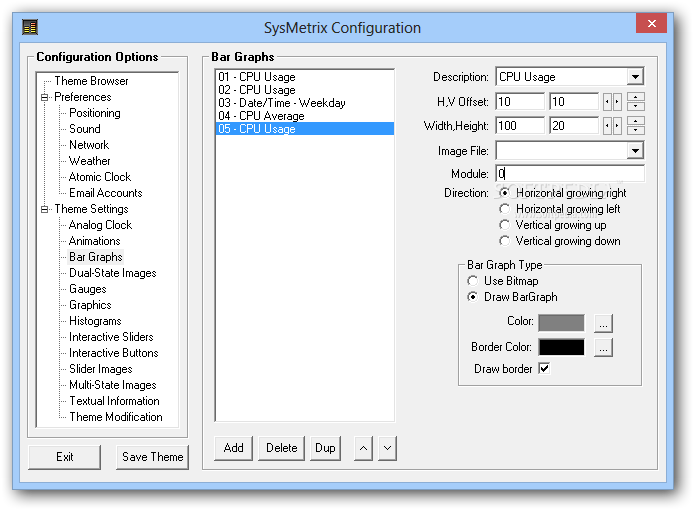Collapse the Preferences tree node
694x510 pixels.
click(44, 97)
